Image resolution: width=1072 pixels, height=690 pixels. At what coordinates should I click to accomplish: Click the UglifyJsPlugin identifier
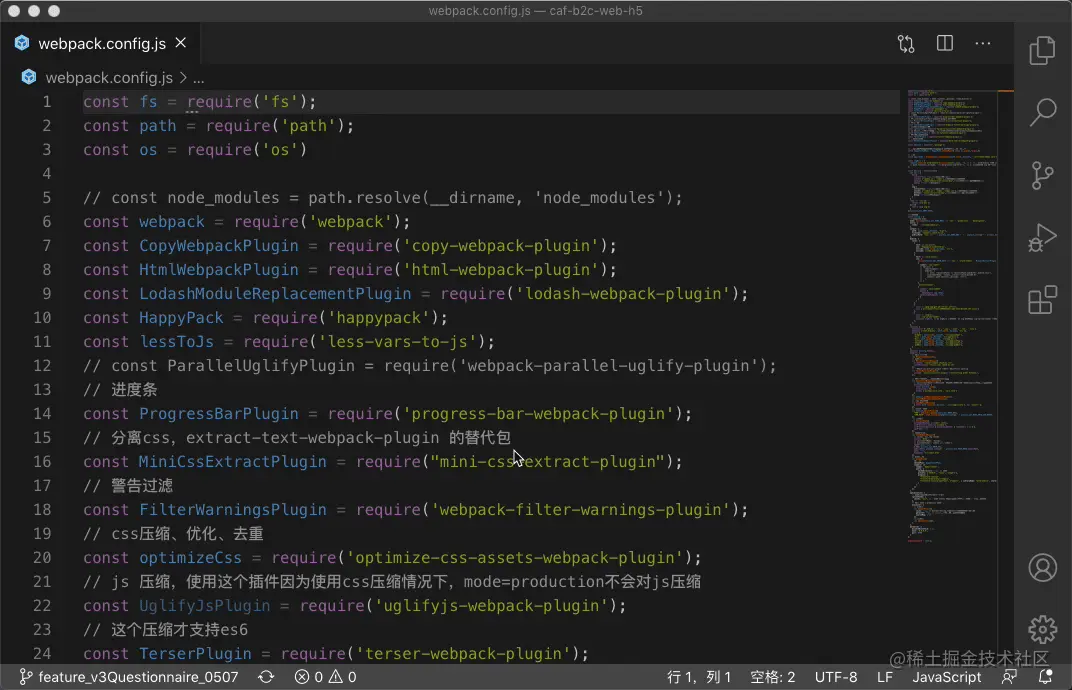204,606
